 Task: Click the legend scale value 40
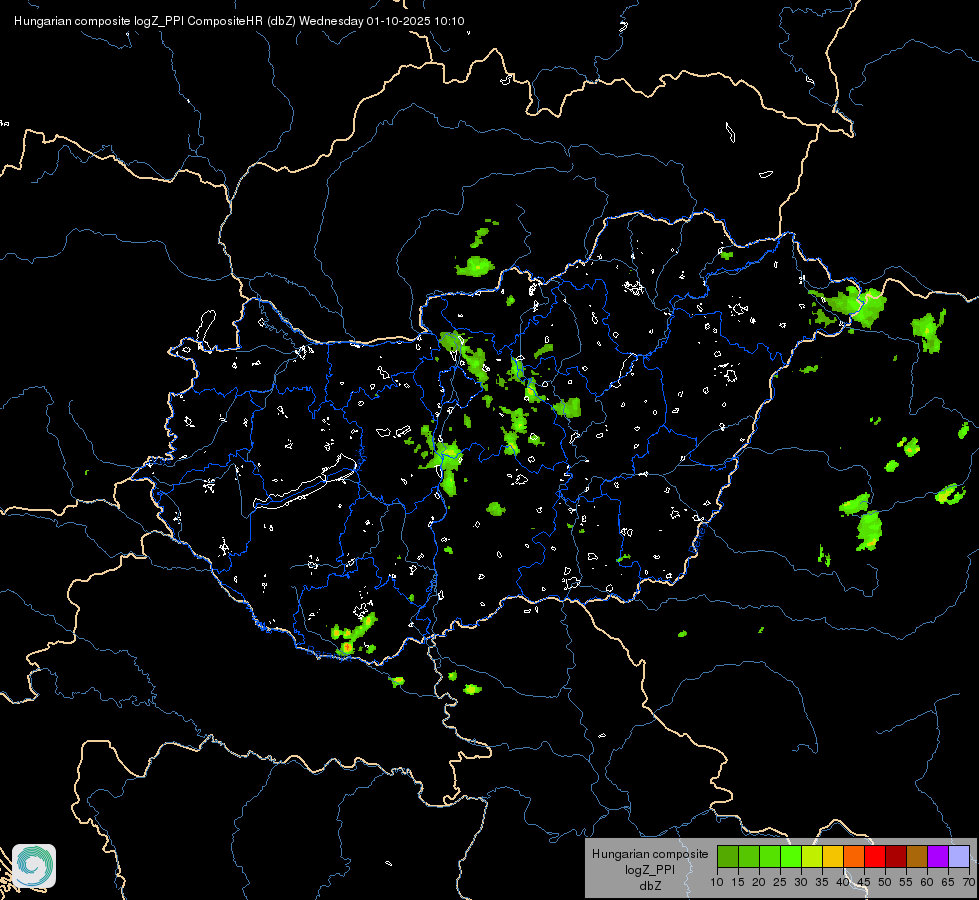[x=843, y=882]
